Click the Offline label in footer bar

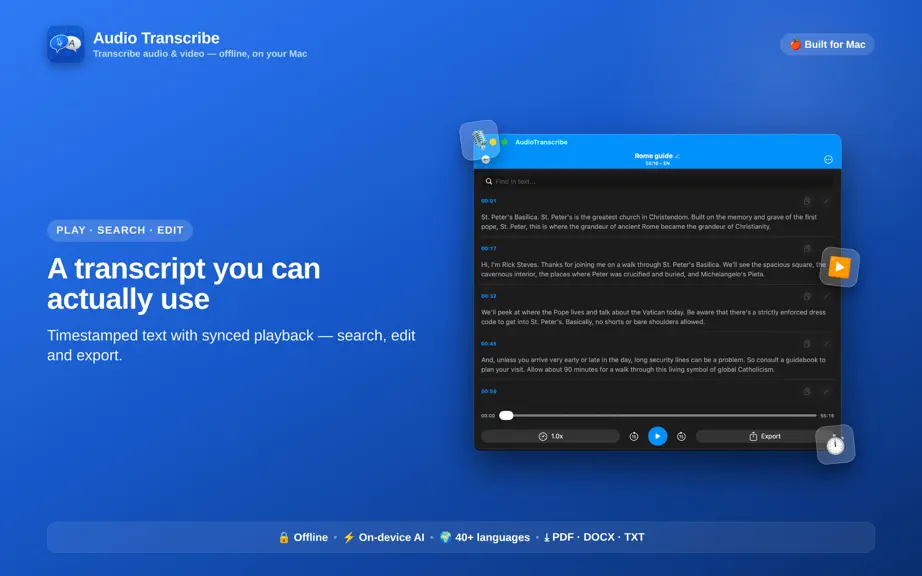tap(303, 537)
